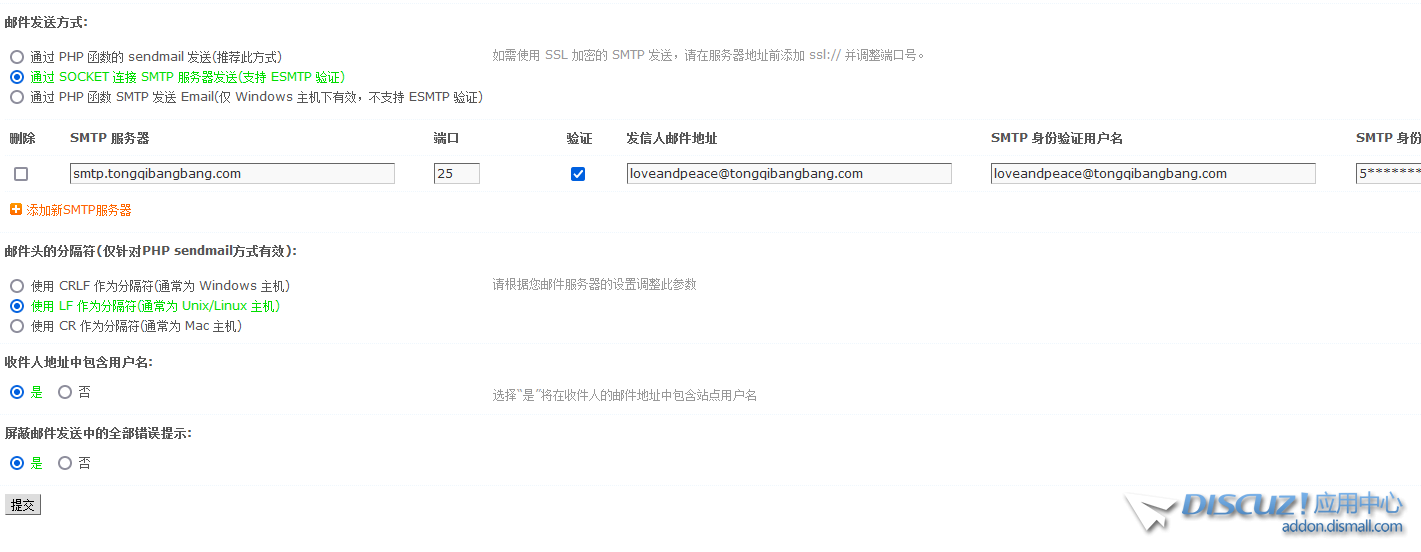
Task: Choose CR as mail header separator
Action: 17,326
